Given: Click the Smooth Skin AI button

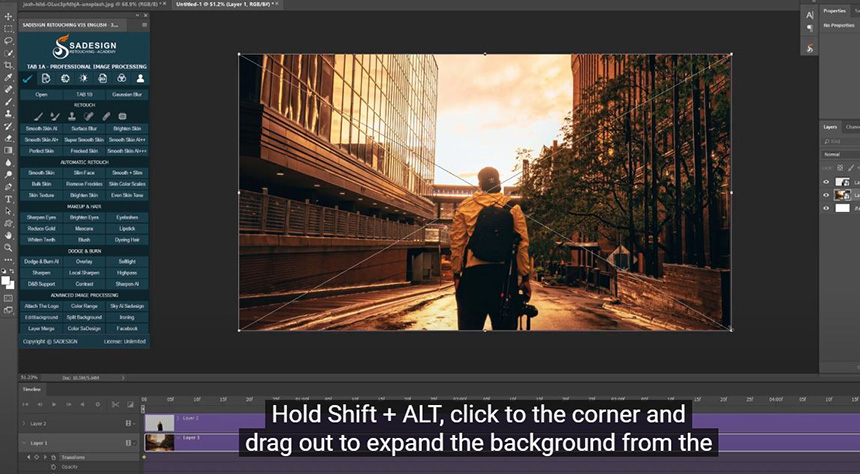Looking at the screenshot, I should coord(41,128).
